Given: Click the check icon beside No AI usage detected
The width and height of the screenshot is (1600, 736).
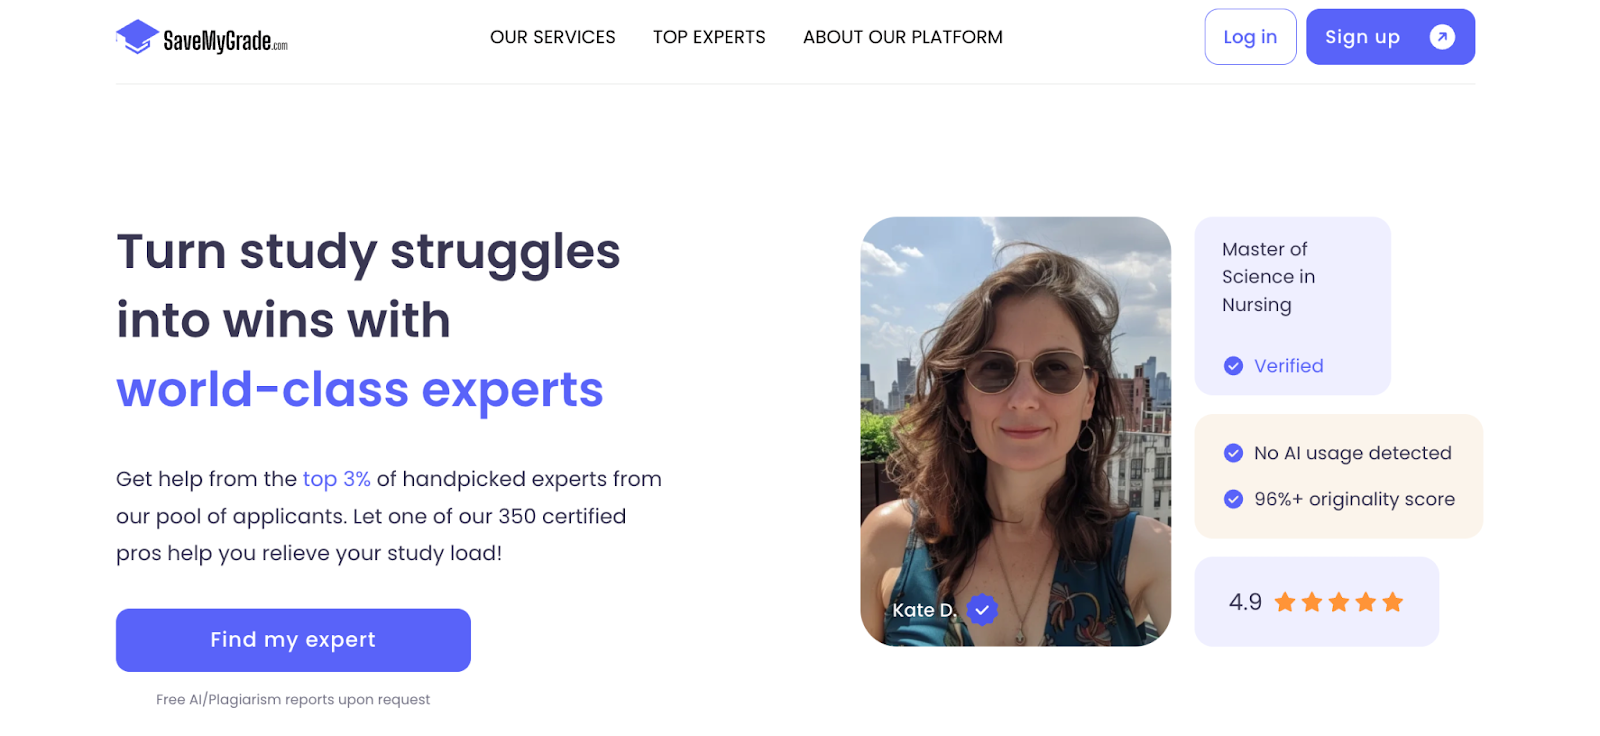Looking at the screenshot, I should (1233, 453).
